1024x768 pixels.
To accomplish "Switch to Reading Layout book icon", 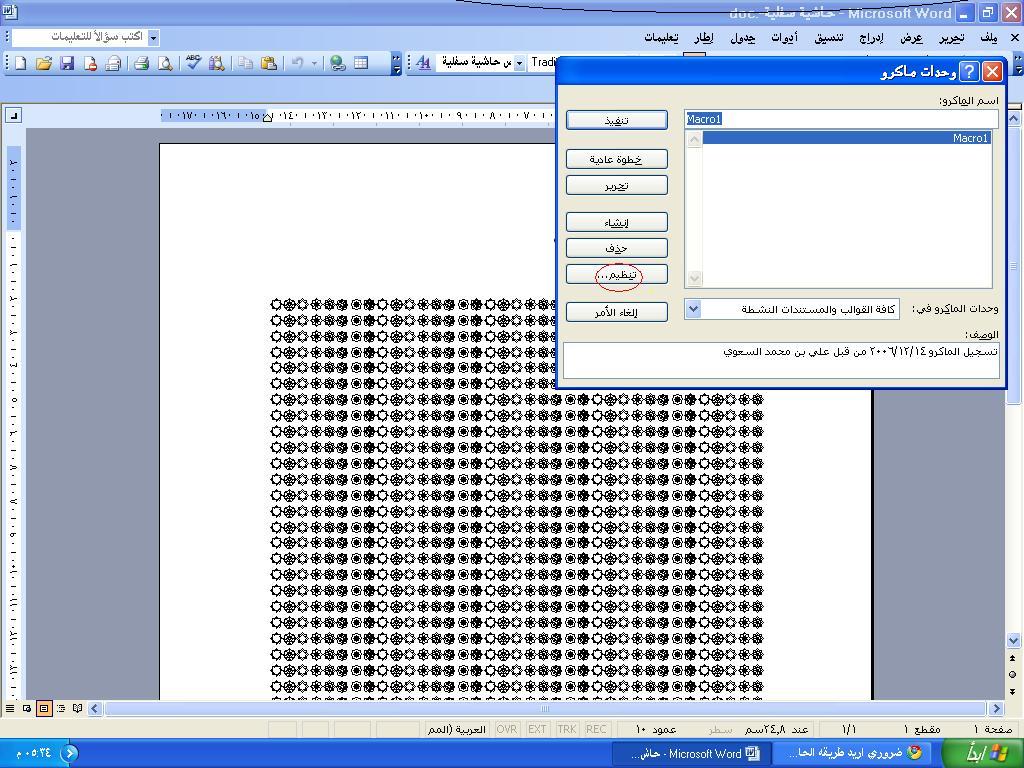I will [x=78, y=709].
